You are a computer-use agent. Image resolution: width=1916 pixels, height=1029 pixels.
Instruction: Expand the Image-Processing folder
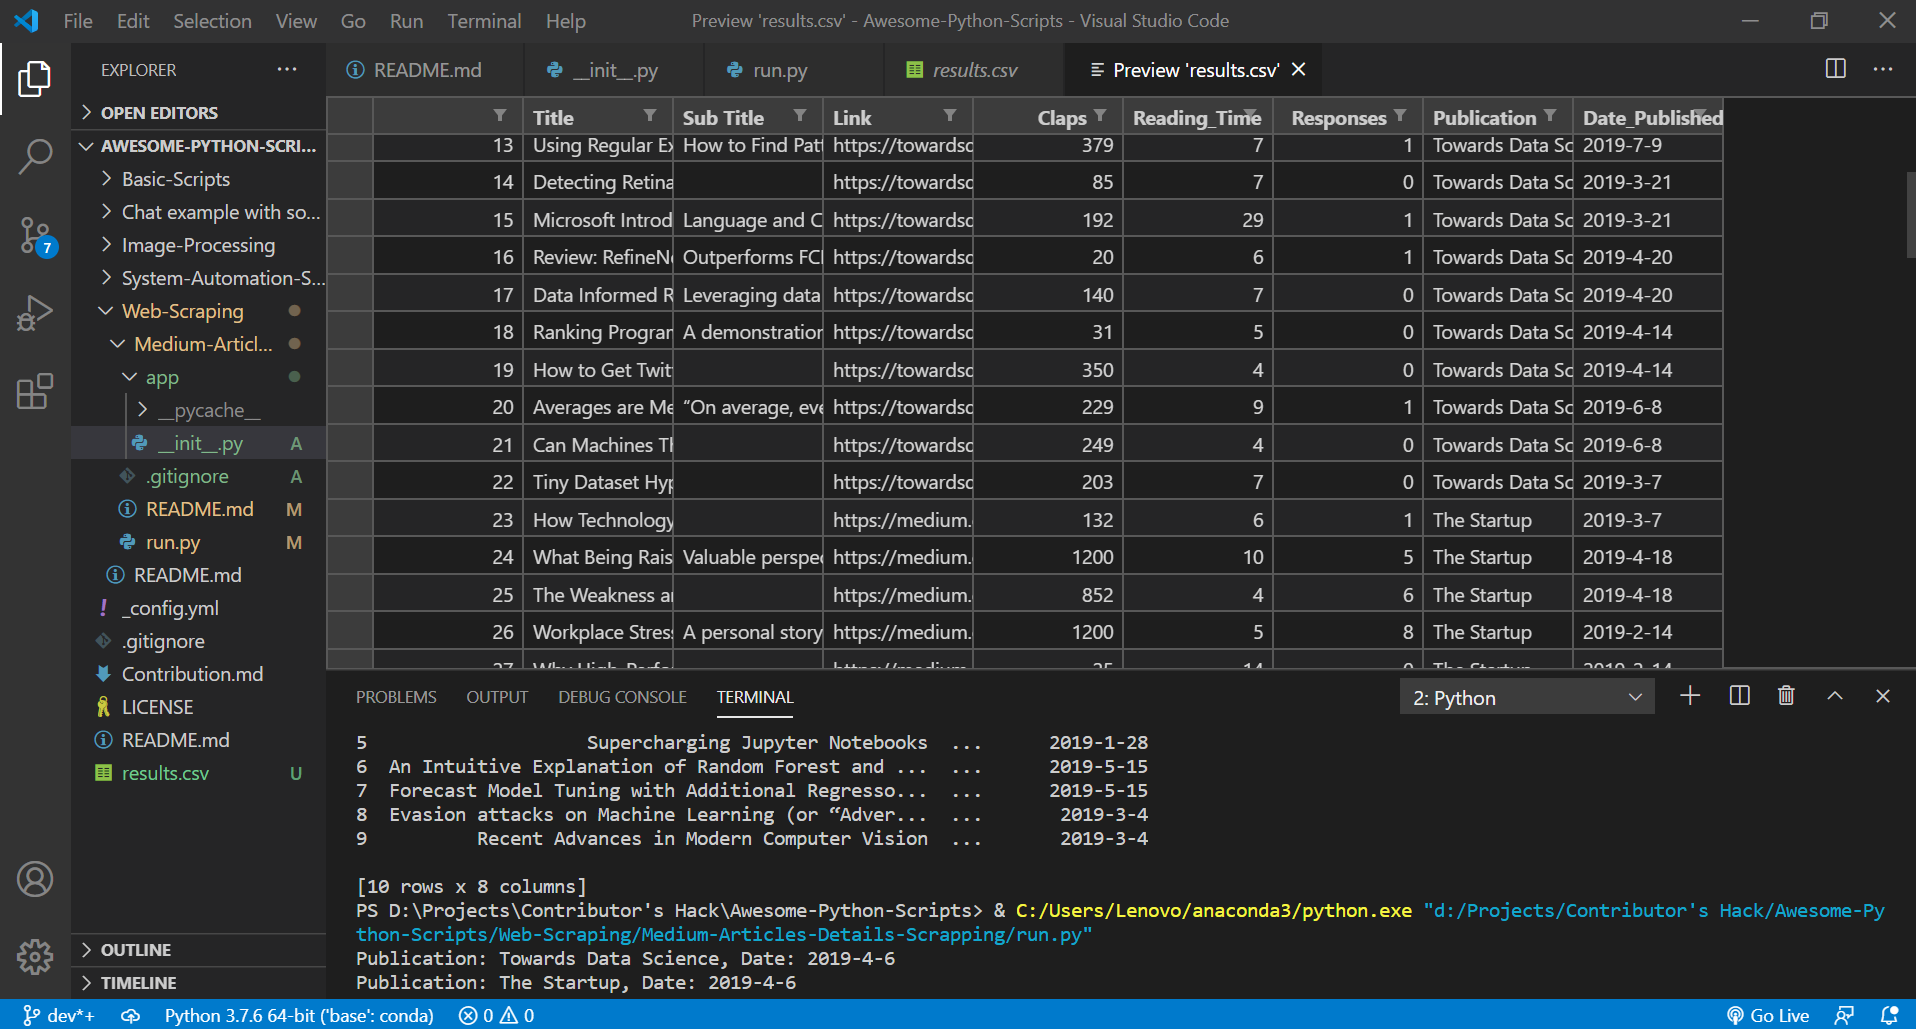[198, 245]
